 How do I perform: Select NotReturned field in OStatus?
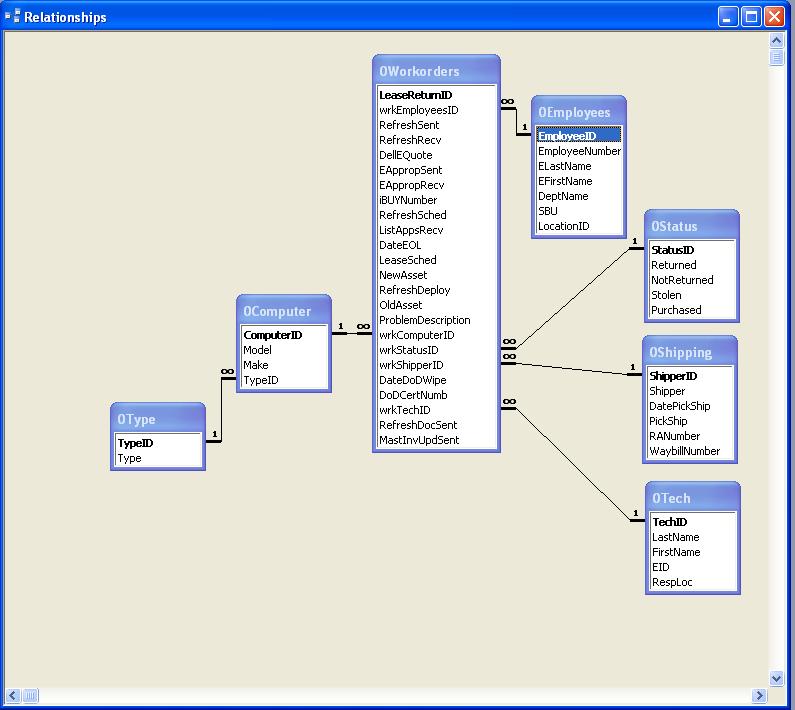pos(692,280)
